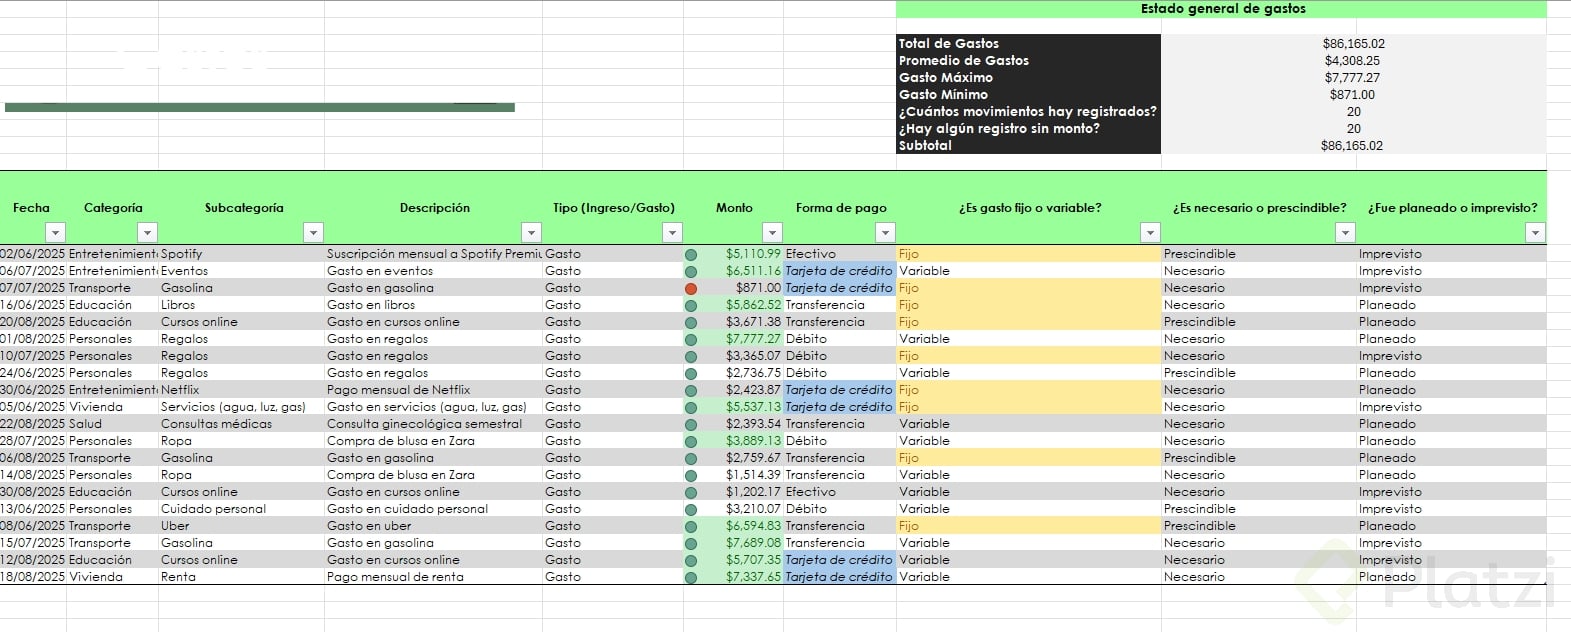Expand the Subcategoría filter arrow
The width and height of the screenshot is (1571, 632).
[313, 233]
